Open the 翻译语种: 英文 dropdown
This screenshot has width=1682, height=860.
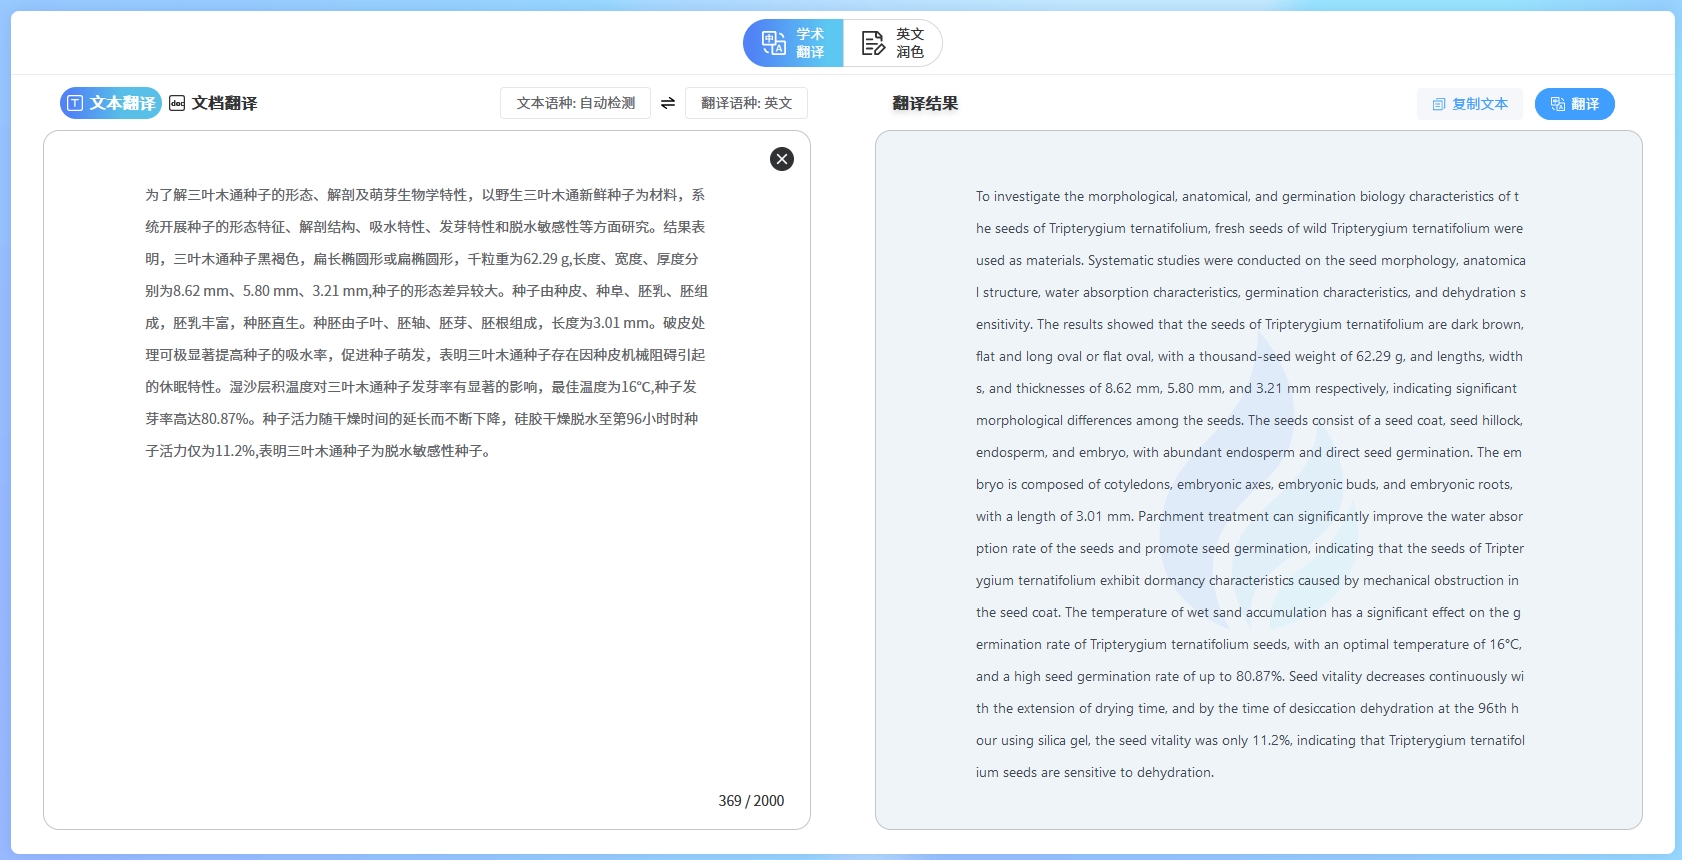click(x=746, y=103)
